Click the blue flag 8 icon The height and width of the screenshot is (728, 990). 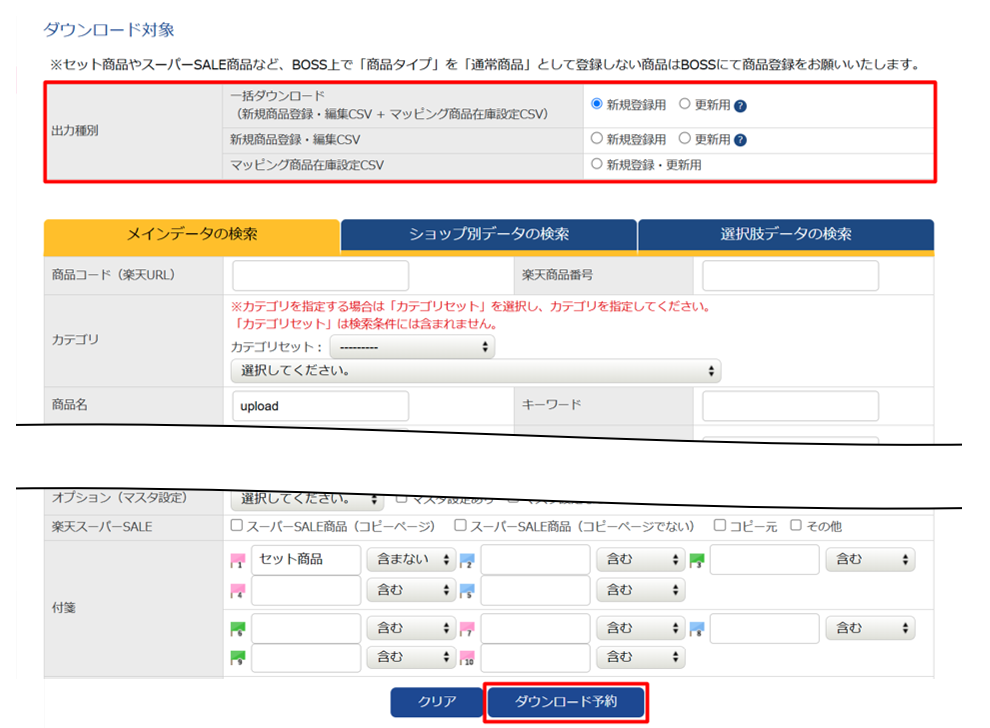pyautogui.click(x=696, y=629)
